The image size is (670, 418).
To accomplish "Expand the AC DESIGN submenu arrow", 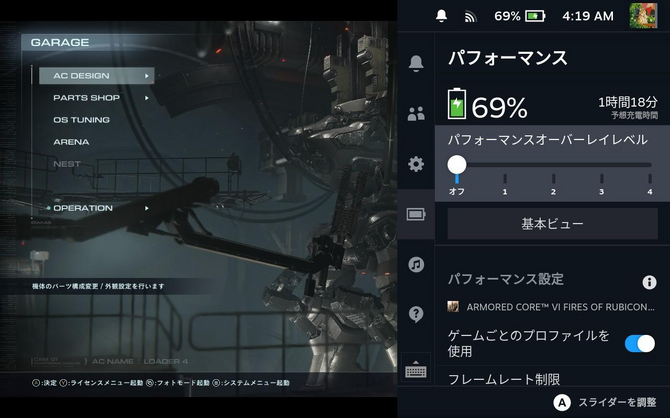I will pos(147,76).
